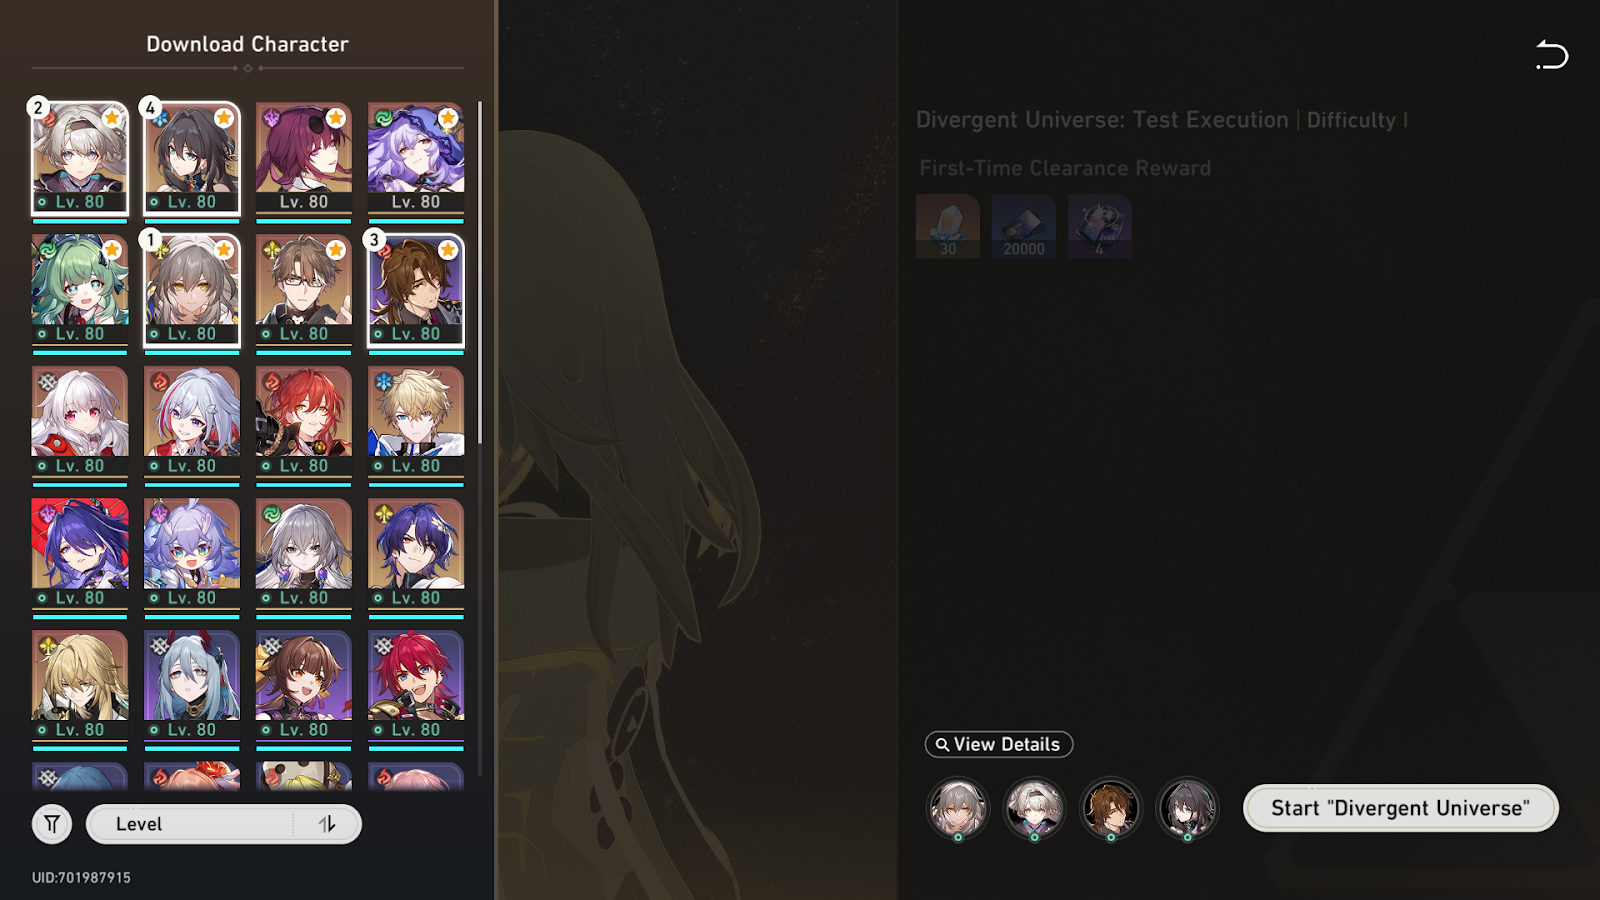Start "Divergent Universe" run
This screenshot has width=1600, height=900.
pos(1400,808)
